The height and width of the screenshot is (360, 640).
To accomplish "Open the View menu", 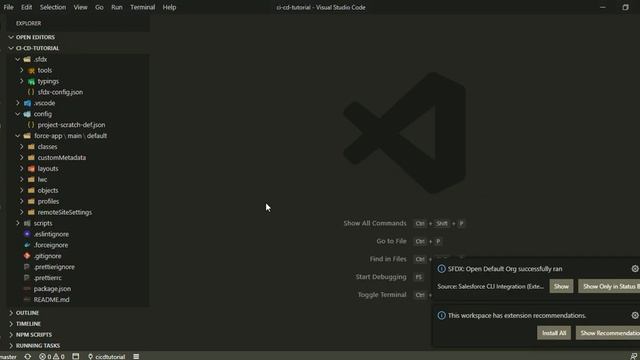I will (x=80, y=7).
